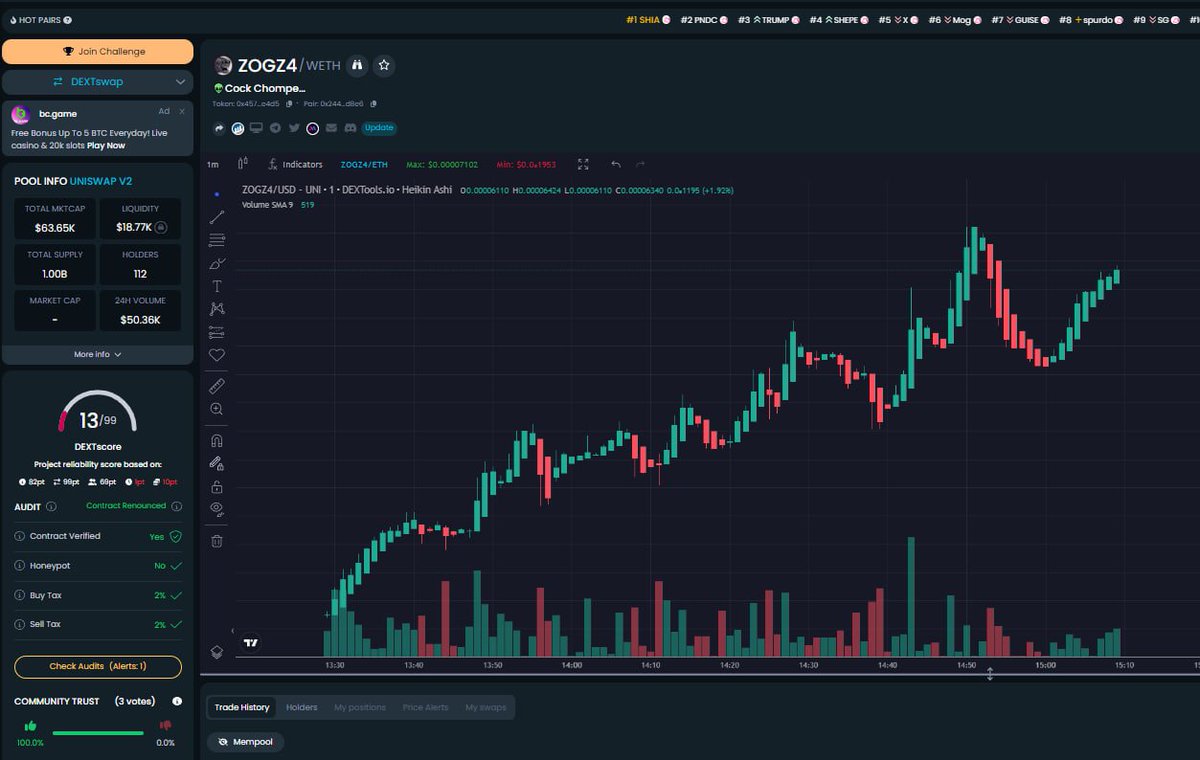Click the Join Challenge button
This screenshot has width=1200, height=760.
tap(98, 51)
